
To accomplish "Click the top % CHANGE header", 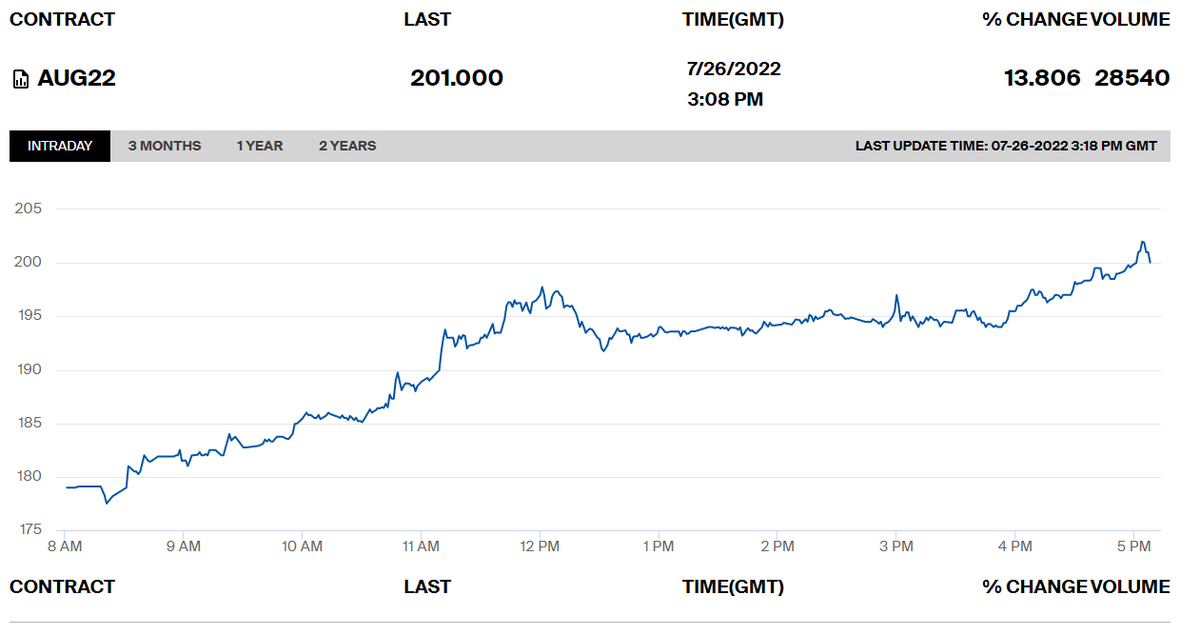I will [x=1035, y=19].
